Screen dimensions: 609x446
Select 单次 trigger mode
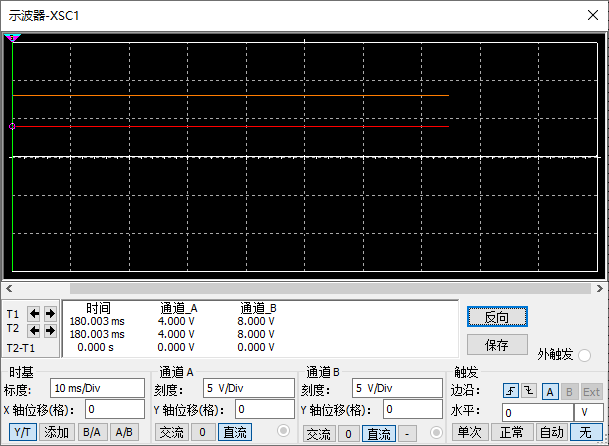[469, 432]
